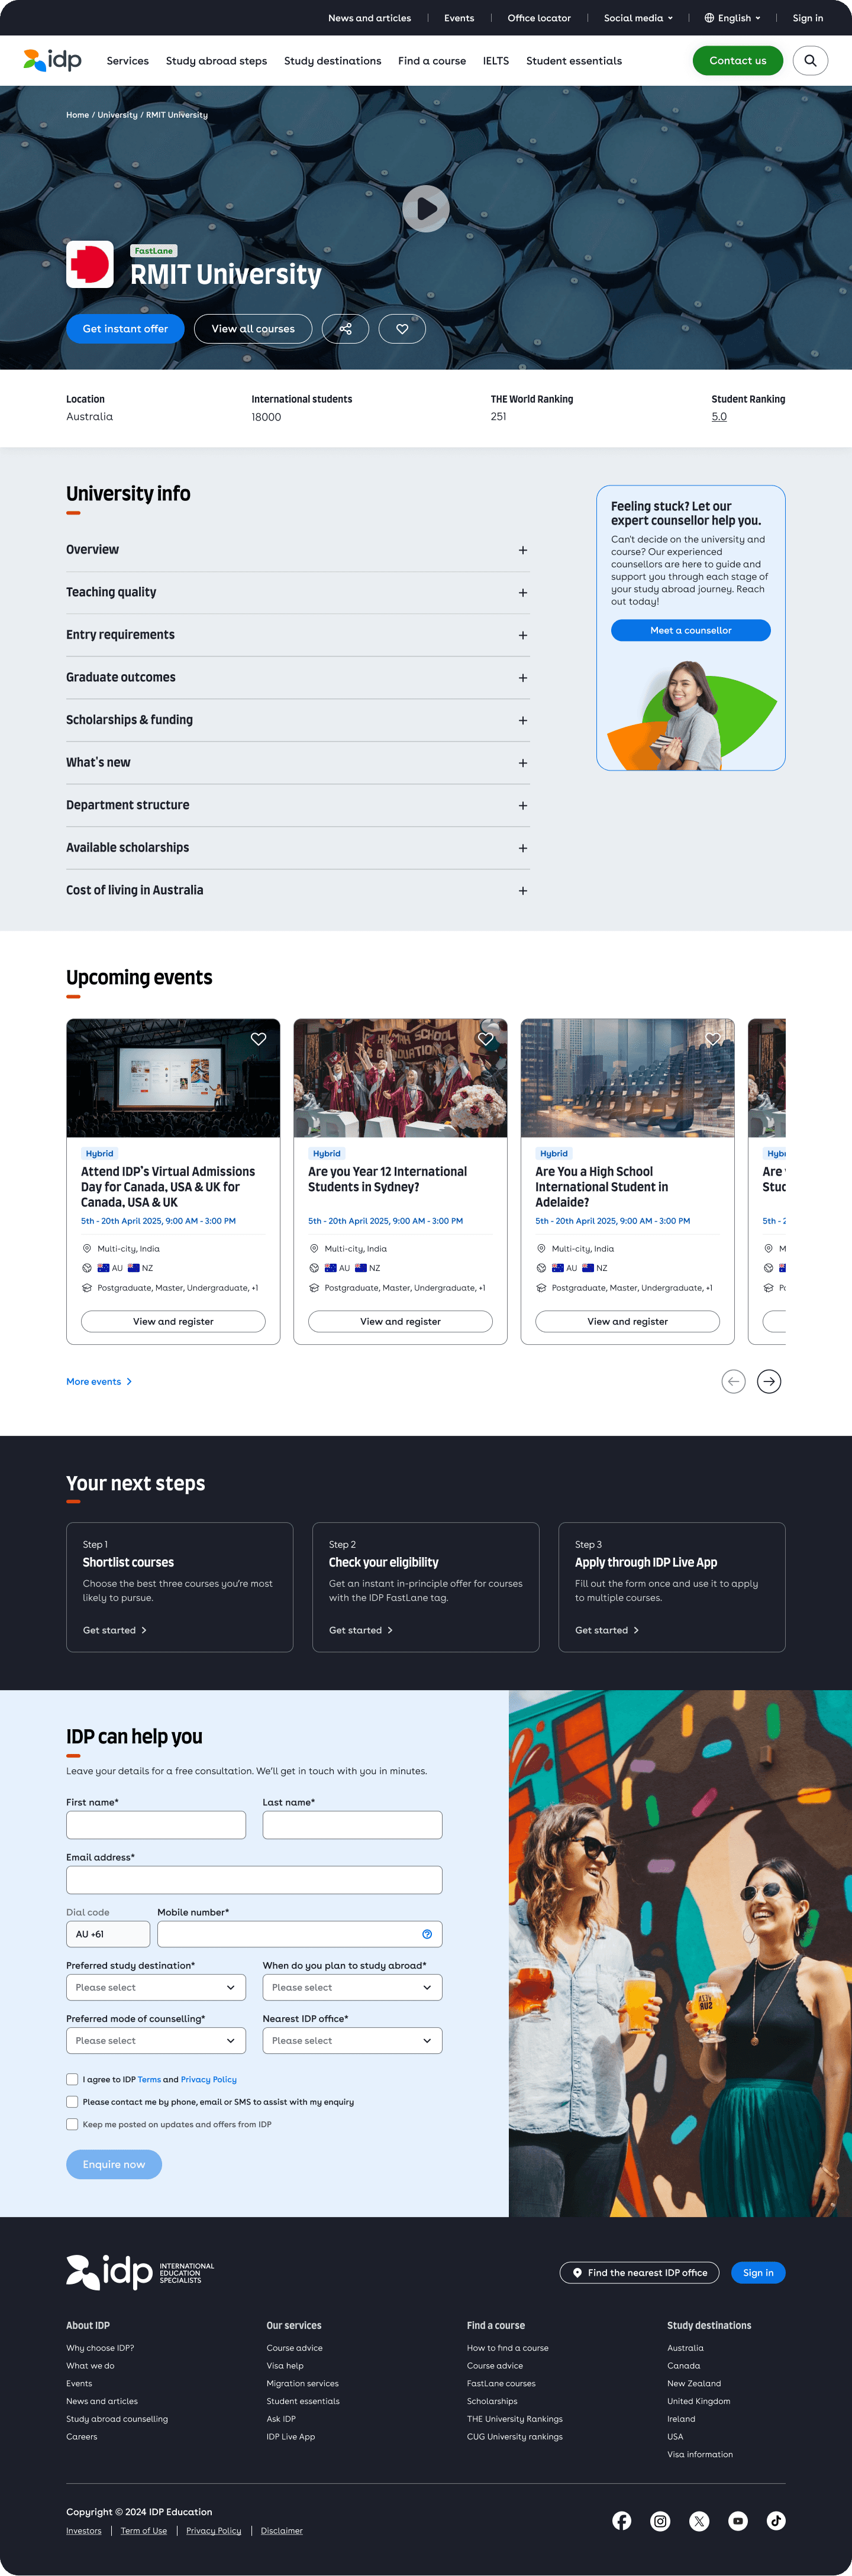
Task: Check I agree to IDP Terms checkbox
Action: pos(72,2079)
